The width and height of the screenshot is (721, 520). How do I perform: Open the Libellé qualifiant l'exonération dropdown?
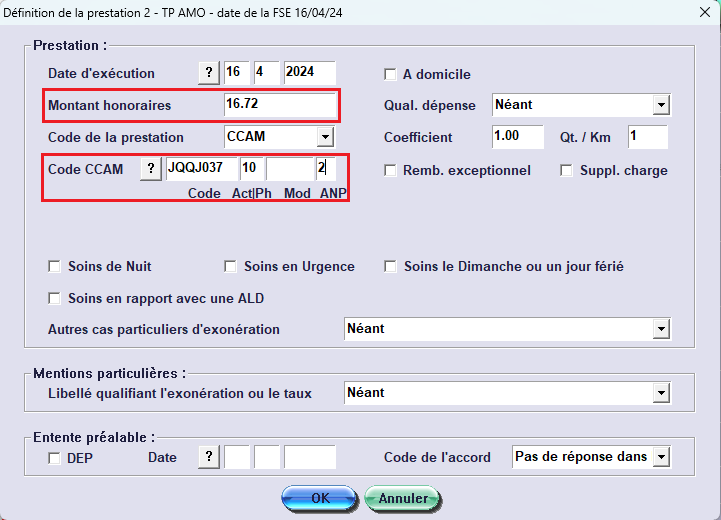point(660,393)
